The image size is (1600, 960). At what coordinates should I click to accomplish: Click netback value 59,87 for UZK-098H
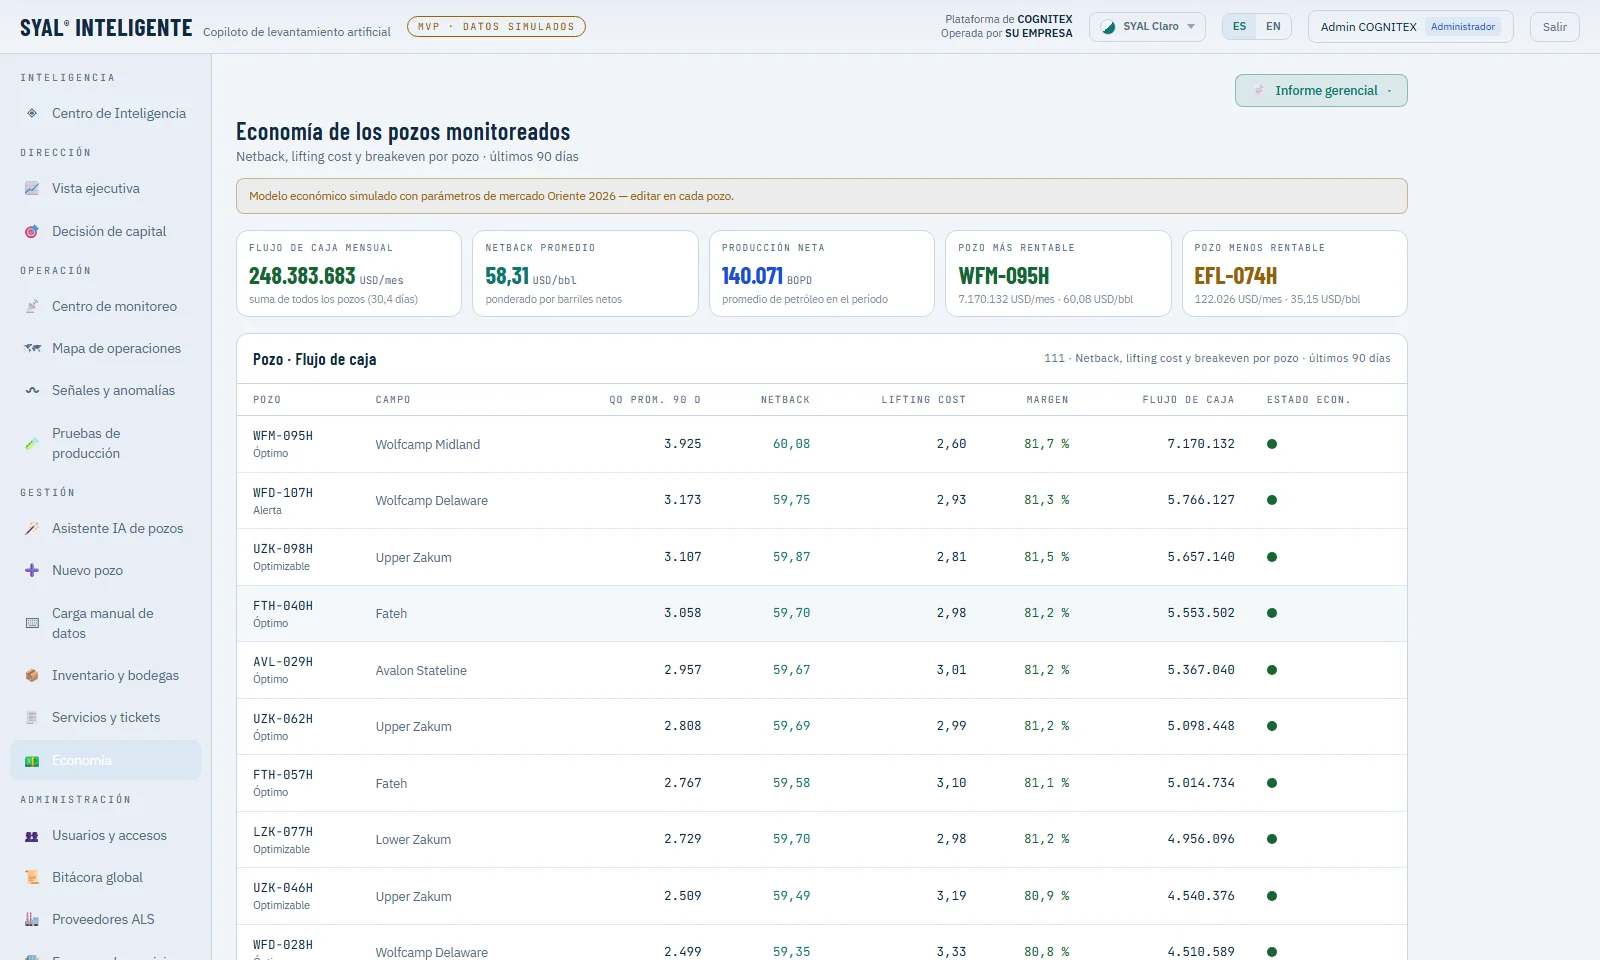pyautogui.click(x=791, y=557)
